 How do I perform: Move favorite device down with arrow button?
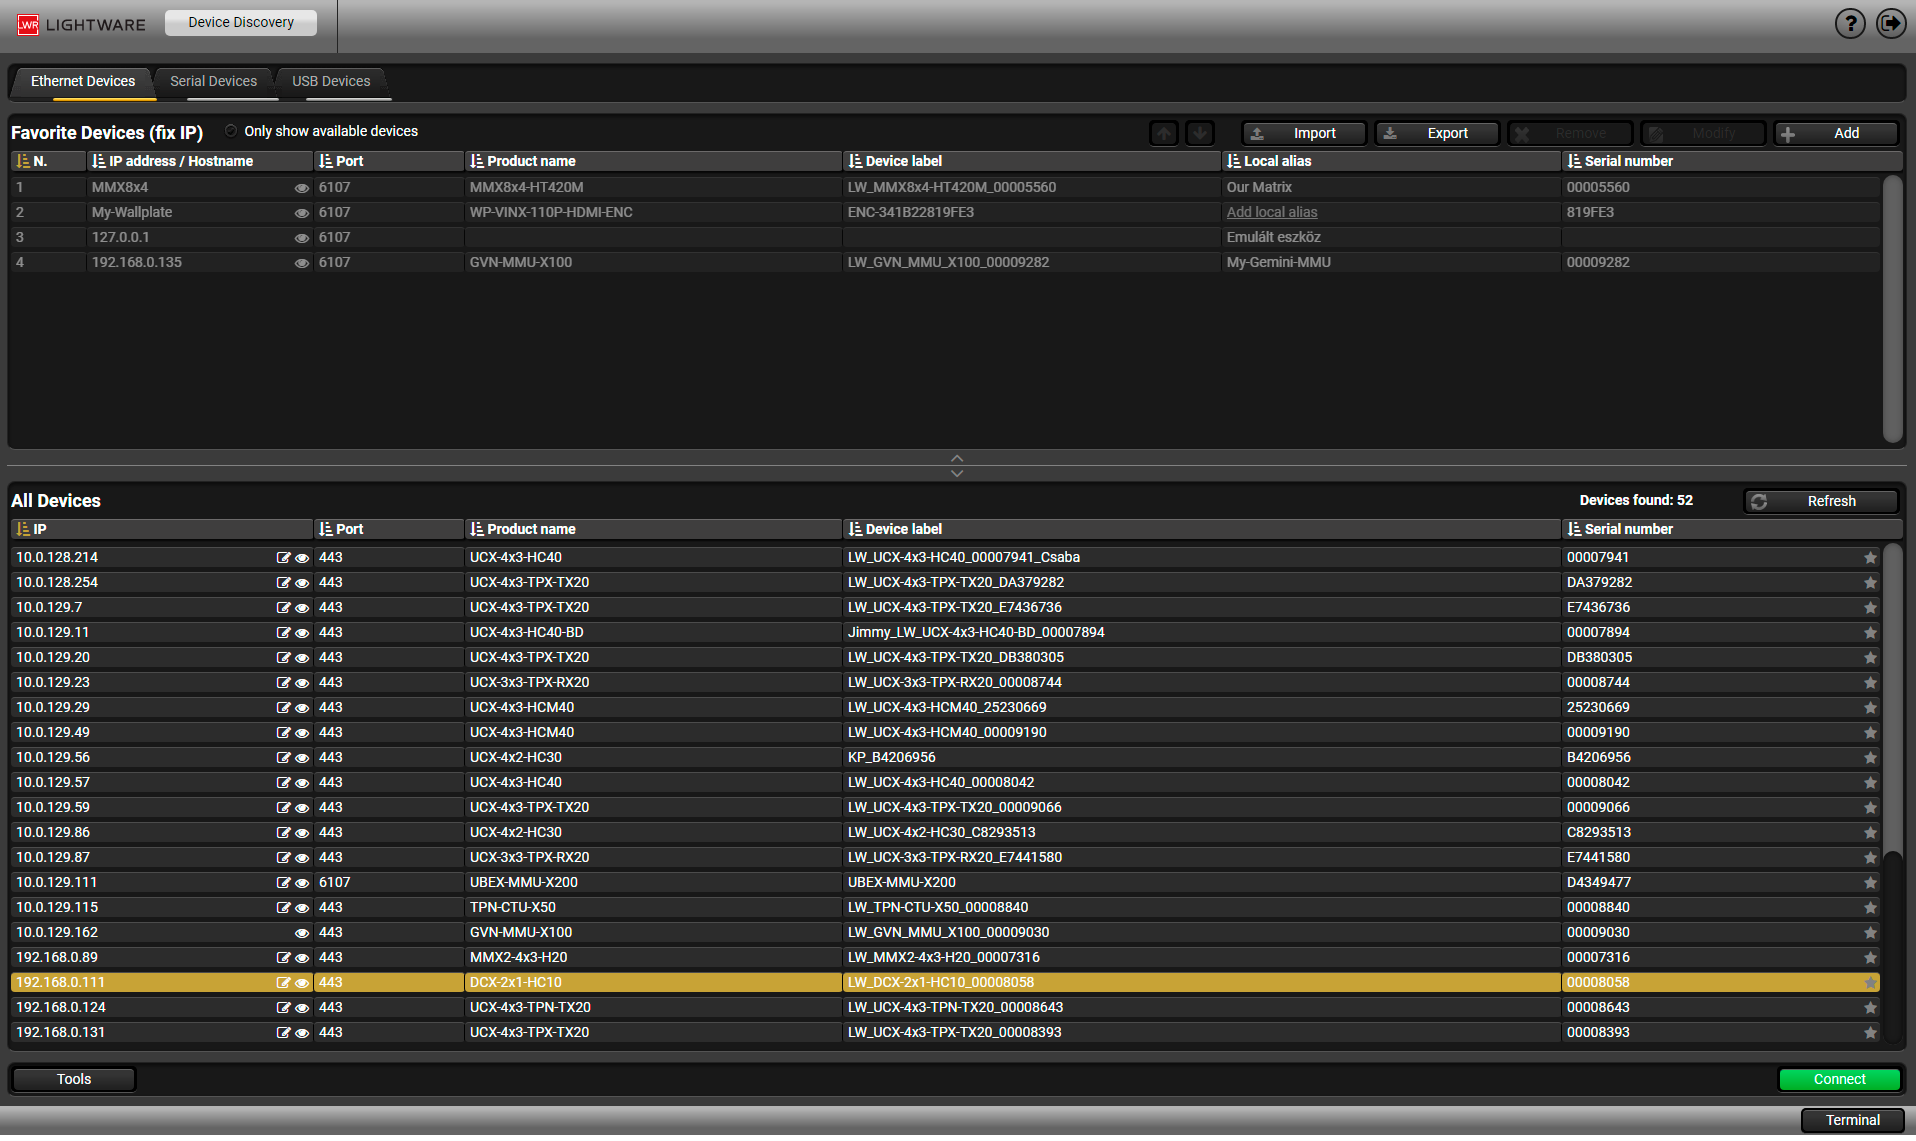(1200, 133)
